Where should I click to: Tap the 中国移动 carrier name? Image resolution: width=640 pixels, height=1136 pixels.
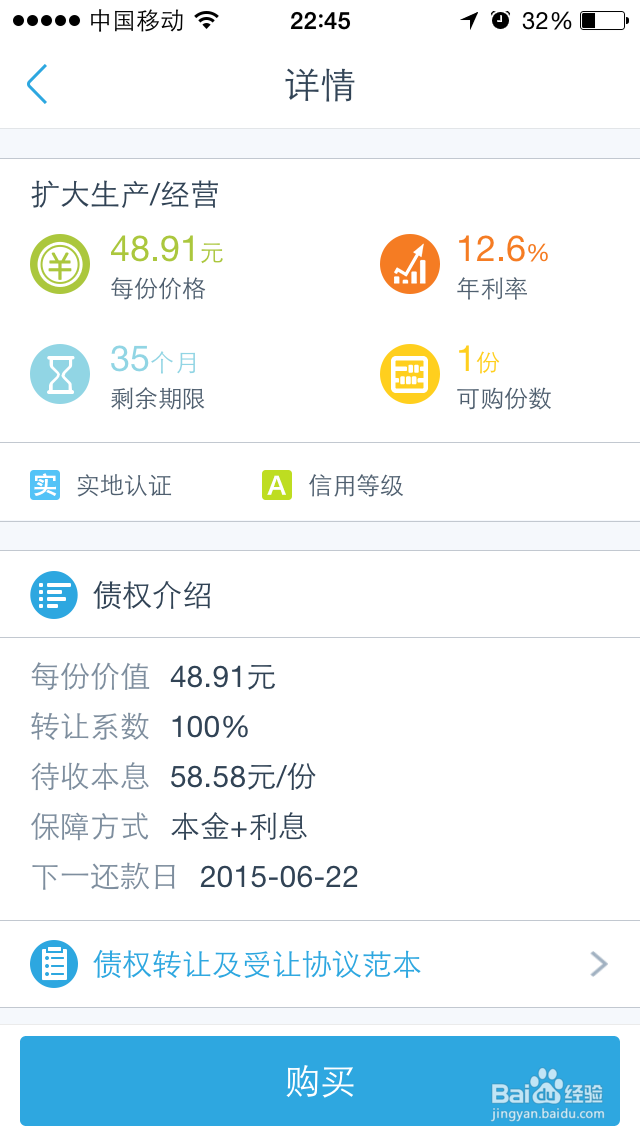[137, 20]
